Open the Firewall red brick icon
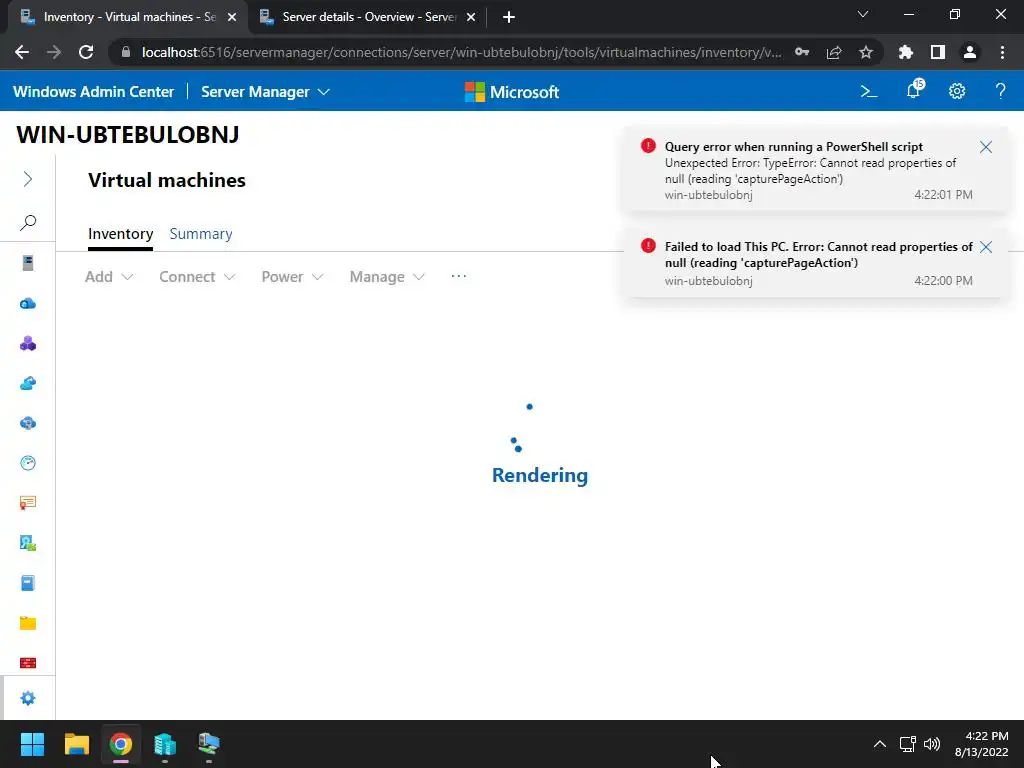This screenshot has width=1024, height=768. pyautogui.click(x=27, y=663)
